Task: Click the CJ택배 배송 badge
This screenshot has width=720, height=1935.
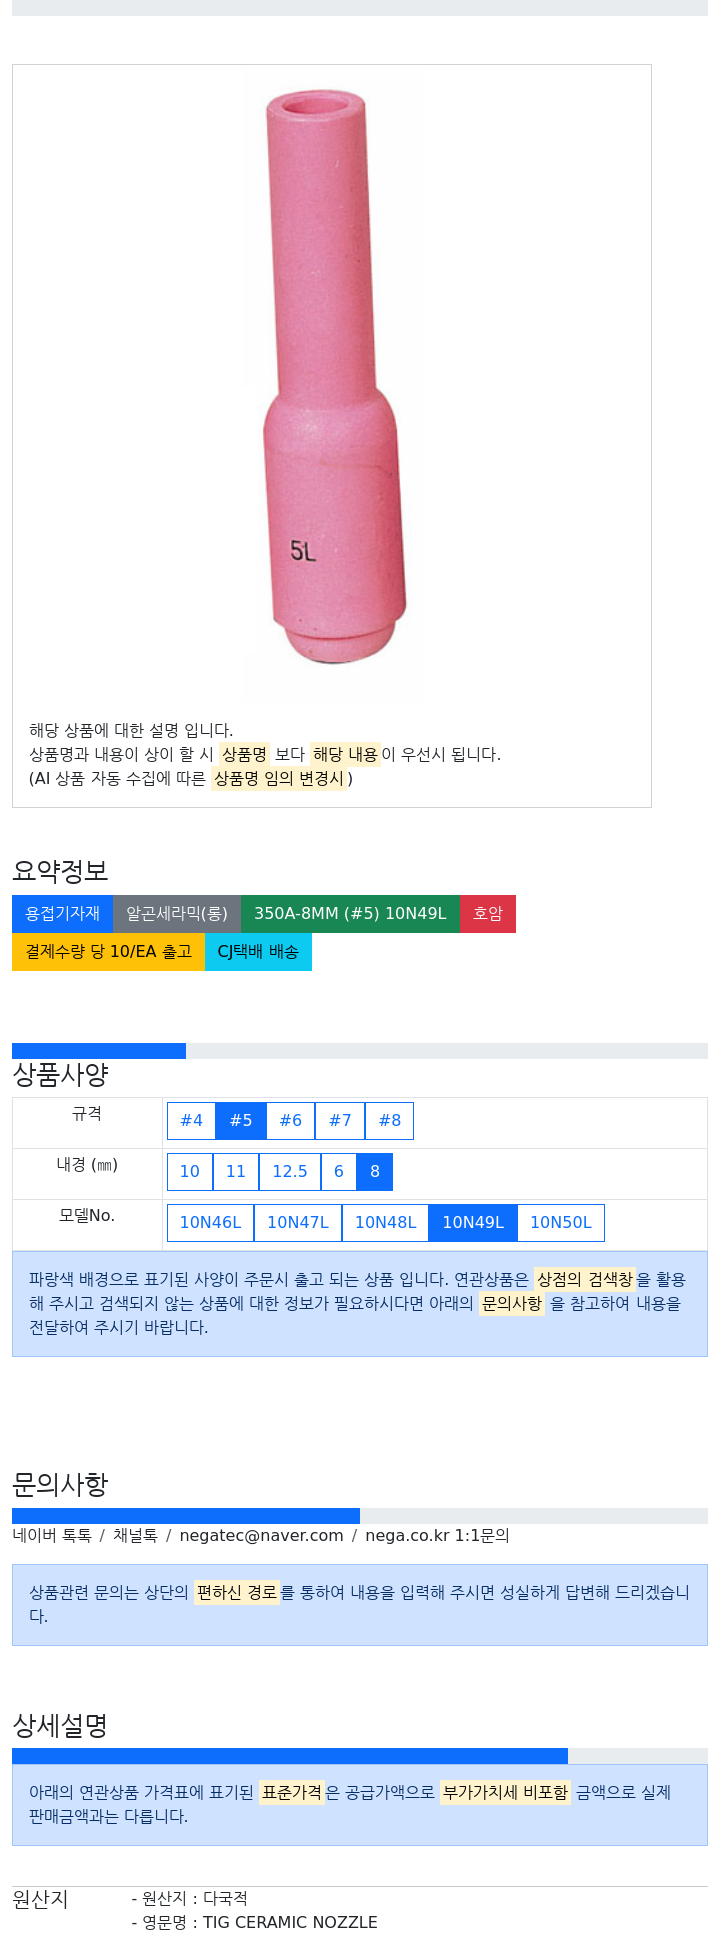Action: (x=258, y=951)
